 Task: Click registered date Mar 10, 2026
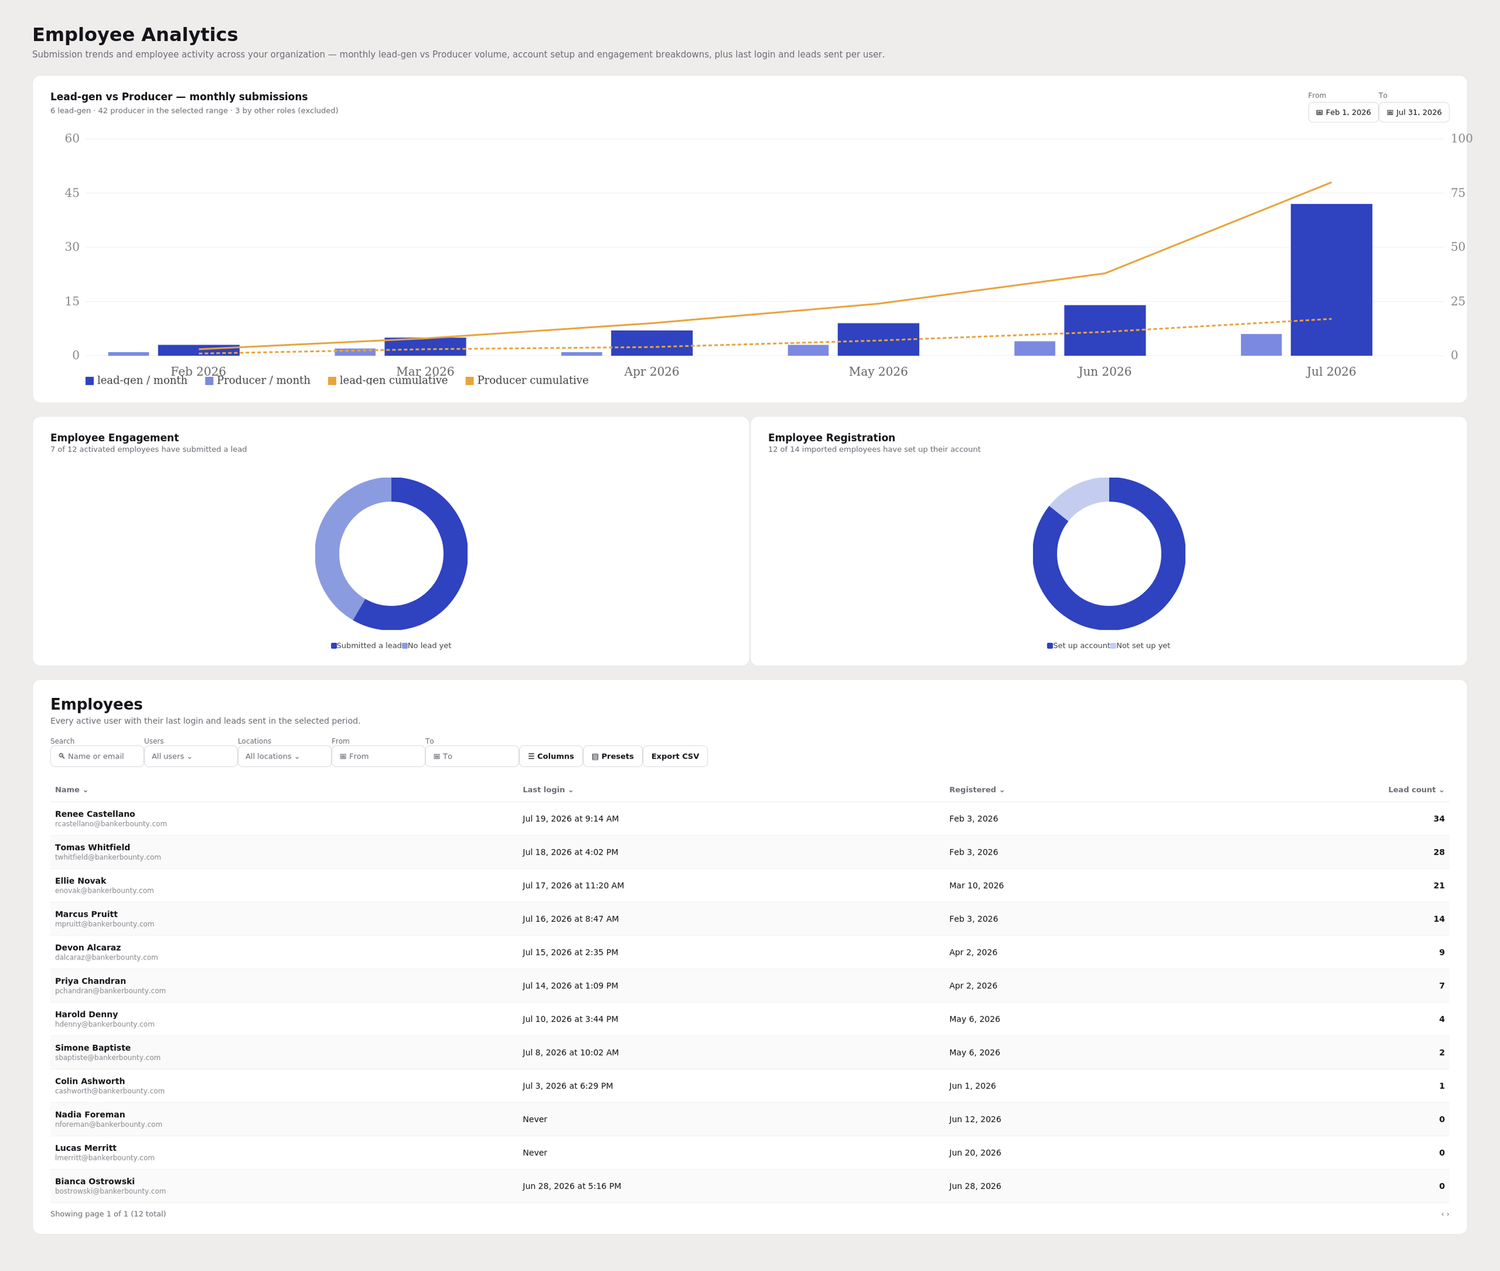976,886
